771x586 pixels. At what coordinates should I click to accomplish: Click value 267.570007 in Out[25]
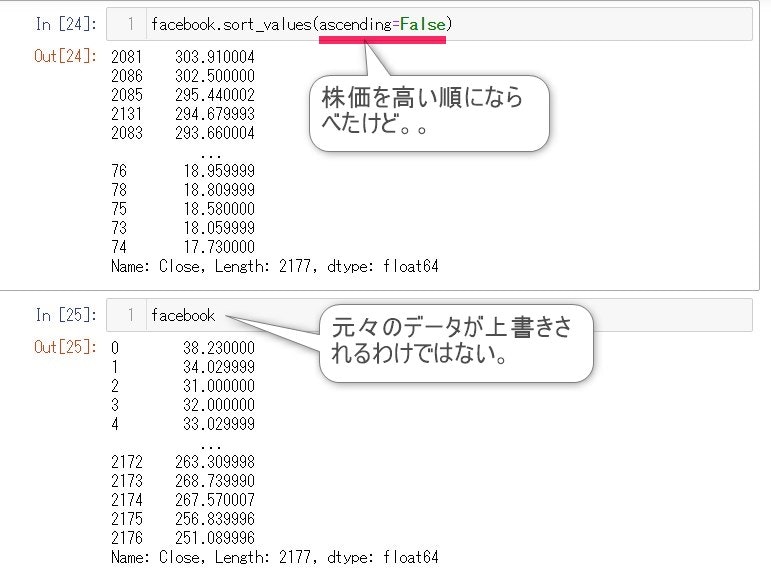(215, 500)
